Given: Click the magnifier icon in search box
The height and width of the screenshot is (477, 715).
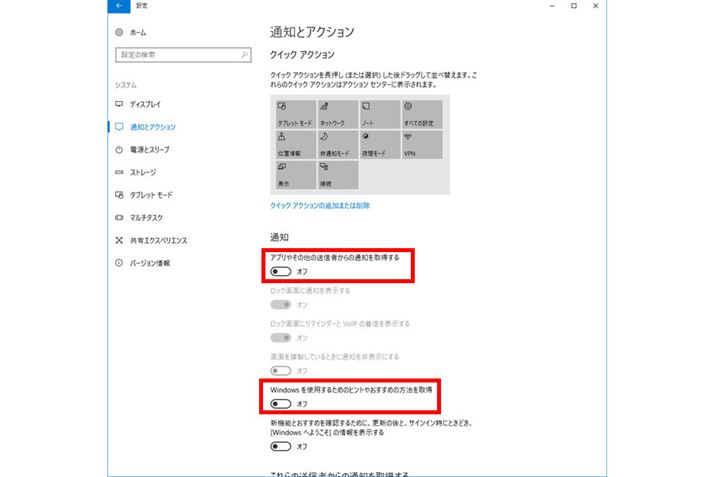Looking at the screenshot, I should tap(244, 55).
